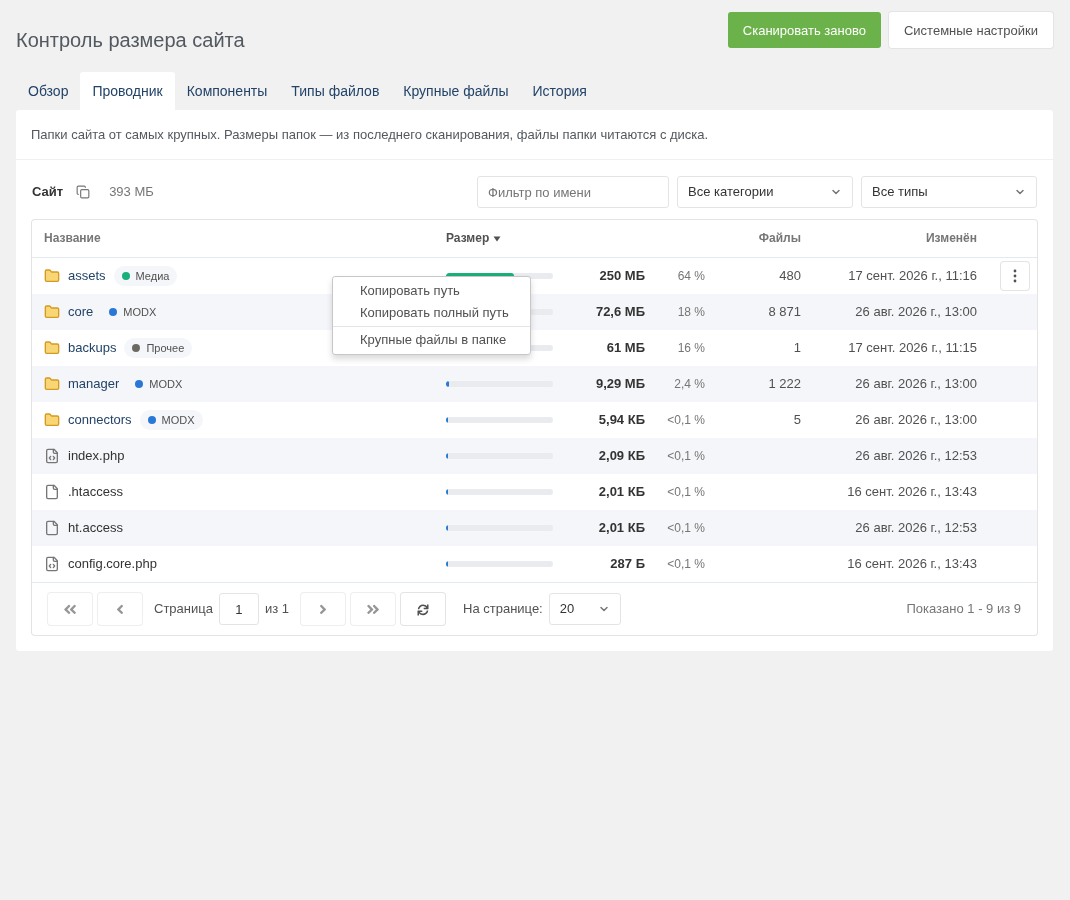
Task: Open the На странице count dropdown
Action: [585, 609]
